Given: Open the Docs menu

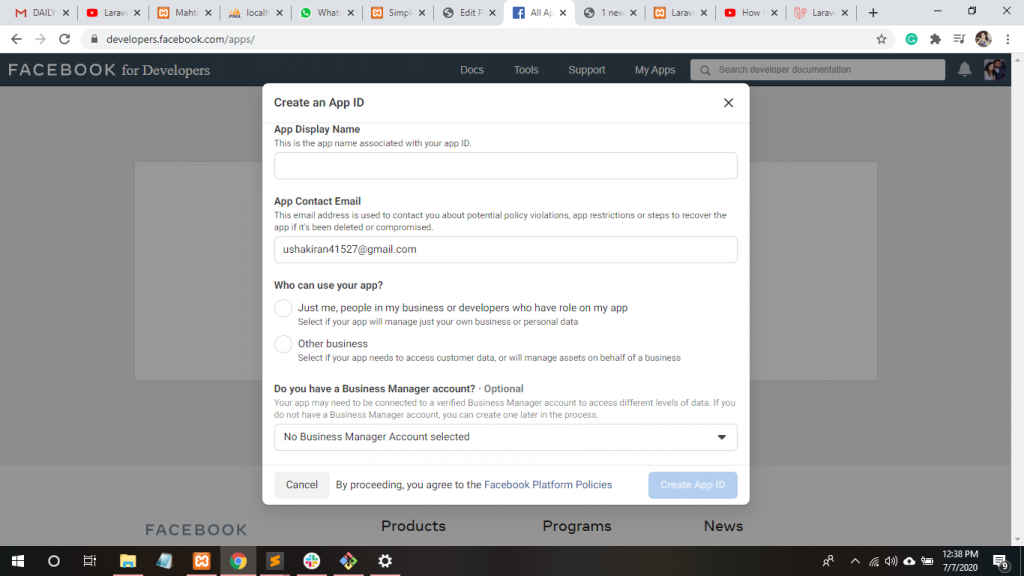Looking at the screenshot, I should tap(472, 70).
